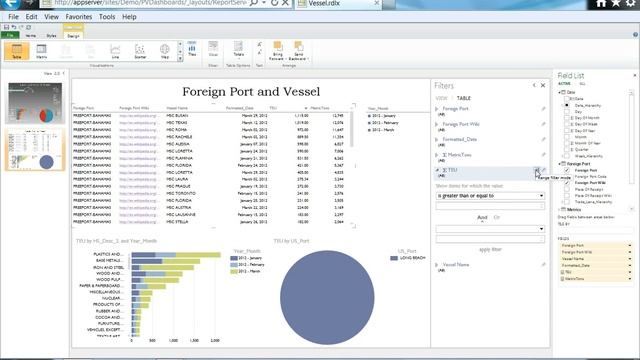Expand the Foreign Port filter
Viewport: 640px width, 360px height.
pos(437,109)
